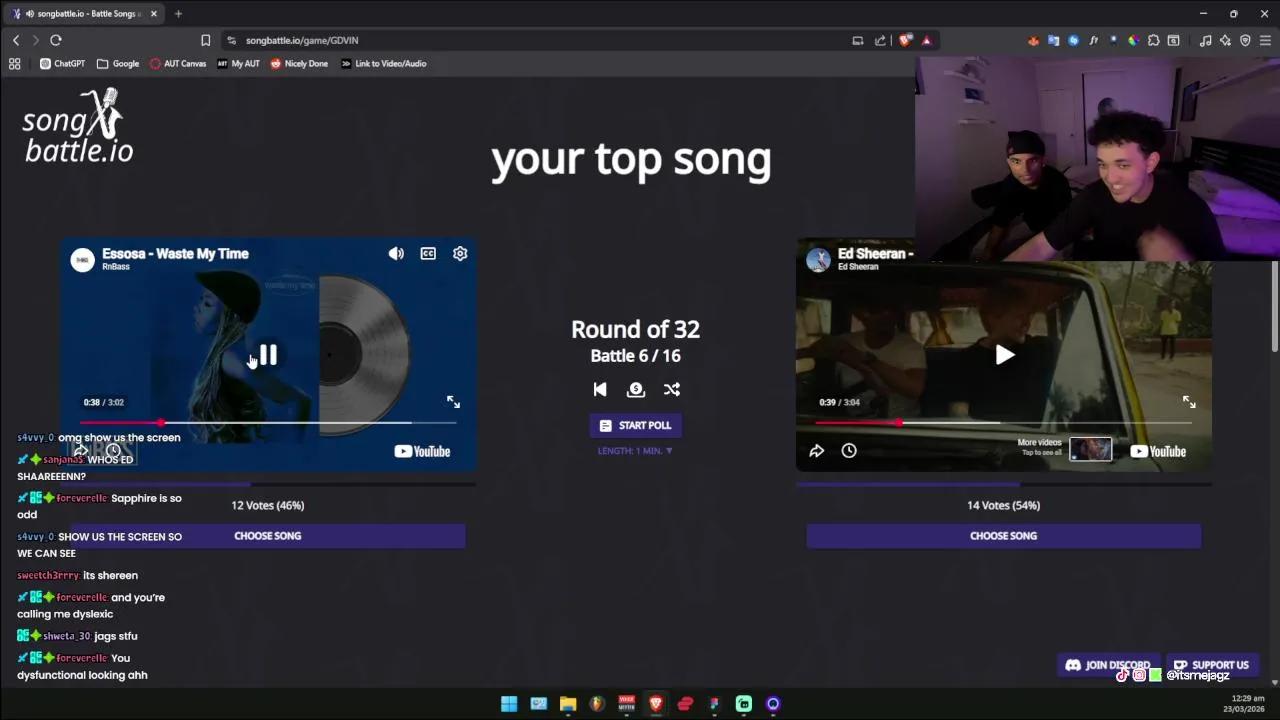Viewport: 1280px width, 720px height.
Task: Open the media control music note icon
Action: click(x=1205, y=40)
